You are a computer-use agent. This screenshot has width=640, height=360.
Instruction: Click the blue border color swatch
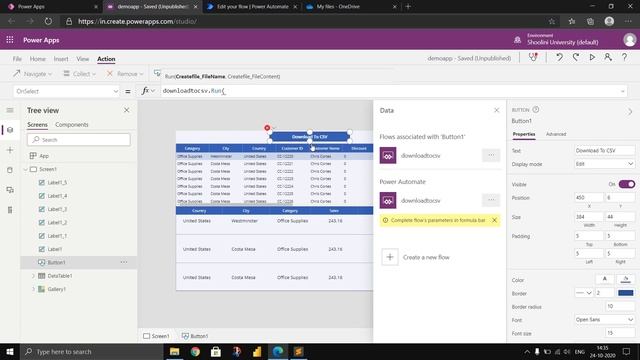coord(625,293)
